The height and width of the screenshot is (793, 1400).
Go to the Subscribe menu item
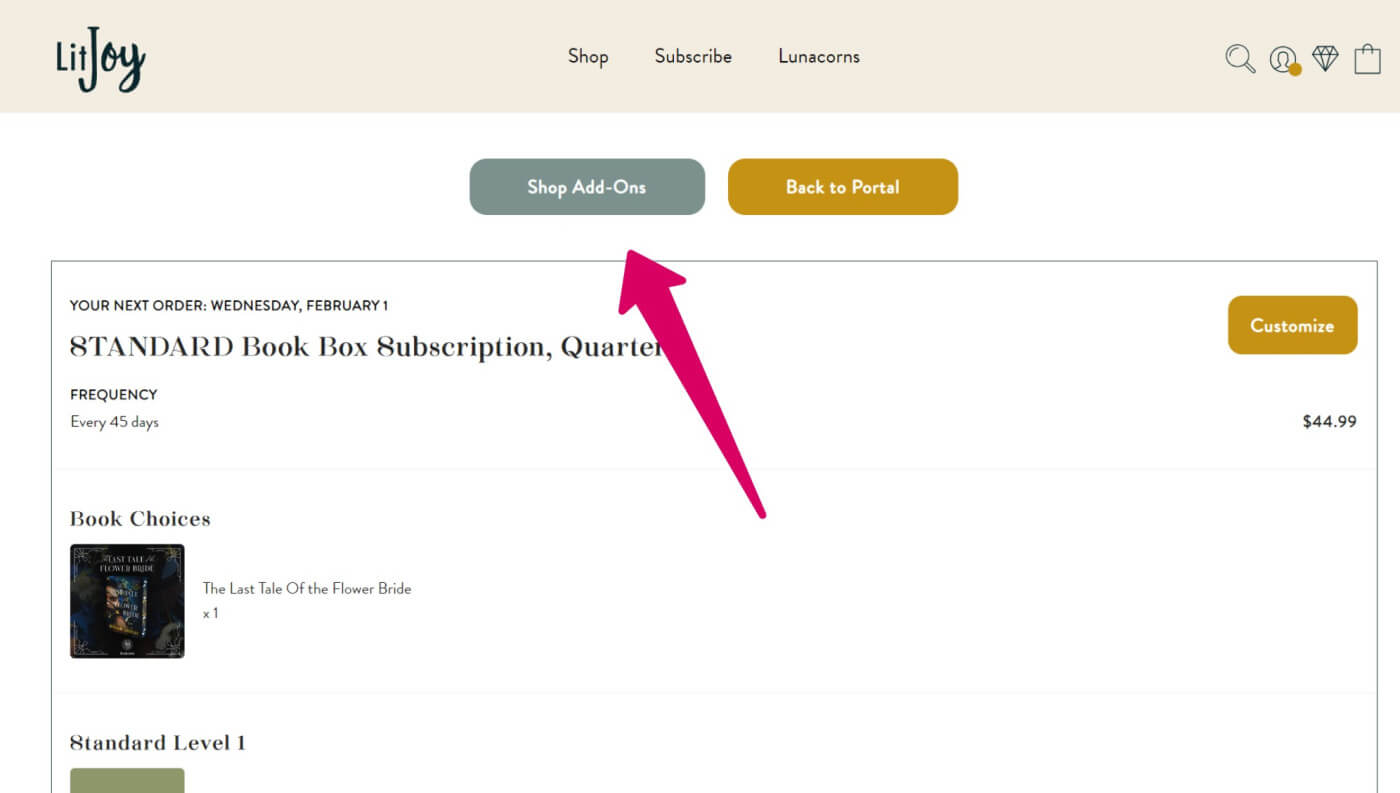[x=693, y=57]
